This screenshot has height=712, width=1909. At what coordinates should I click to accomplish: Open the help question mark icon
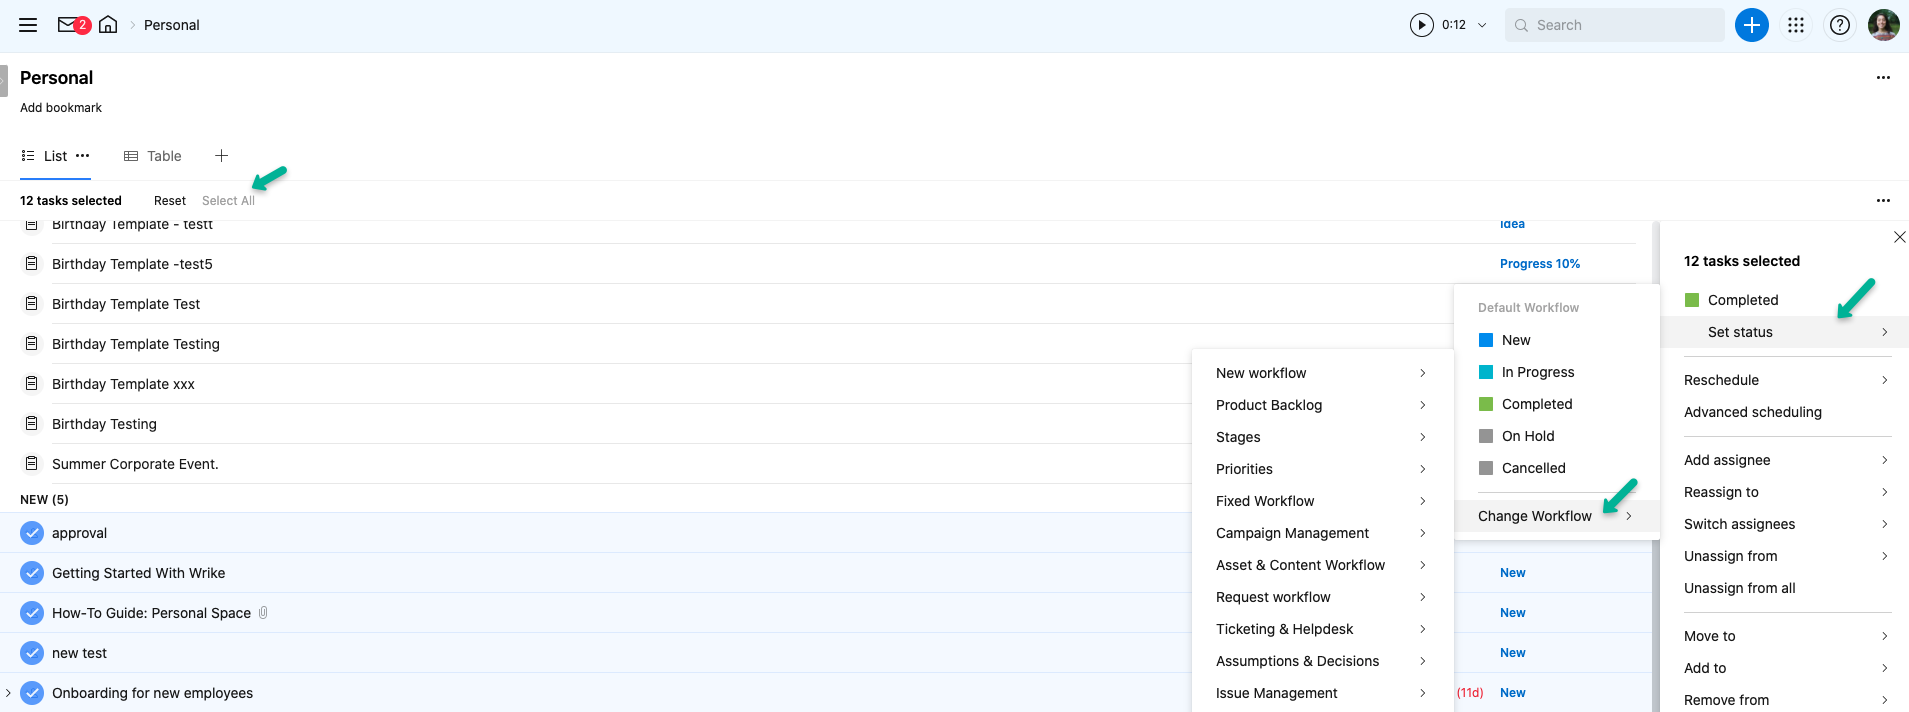coord(1839,25)
